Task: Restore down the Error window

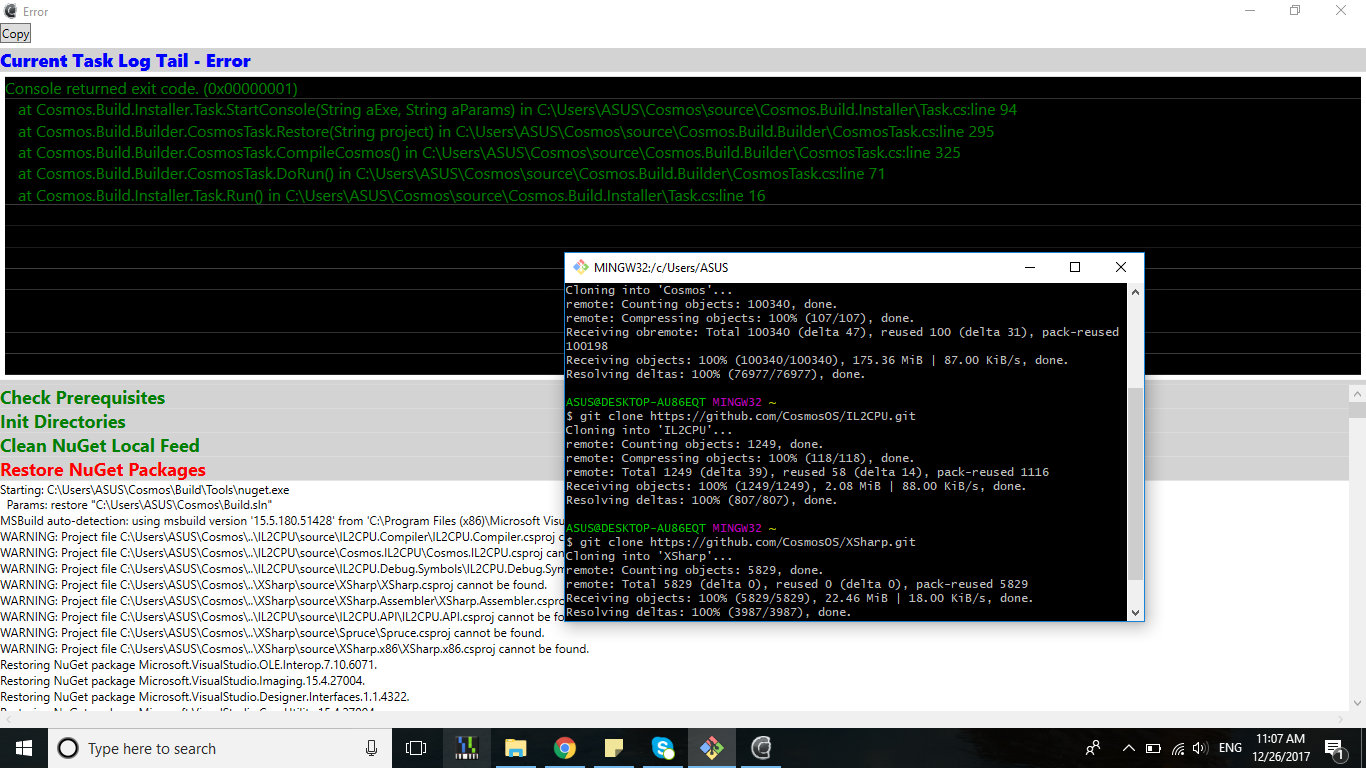Action: [1295, 11]
